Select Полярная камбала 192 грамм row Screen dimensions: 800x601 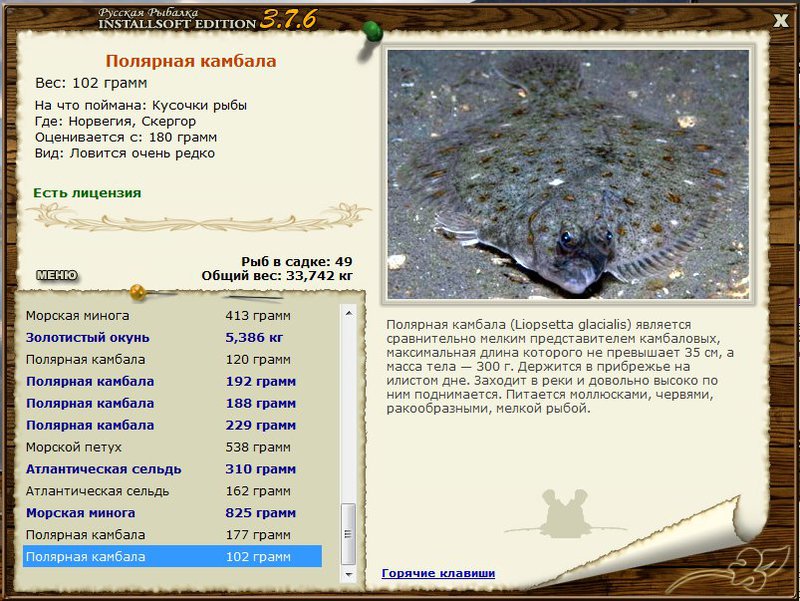coord(172,382)
